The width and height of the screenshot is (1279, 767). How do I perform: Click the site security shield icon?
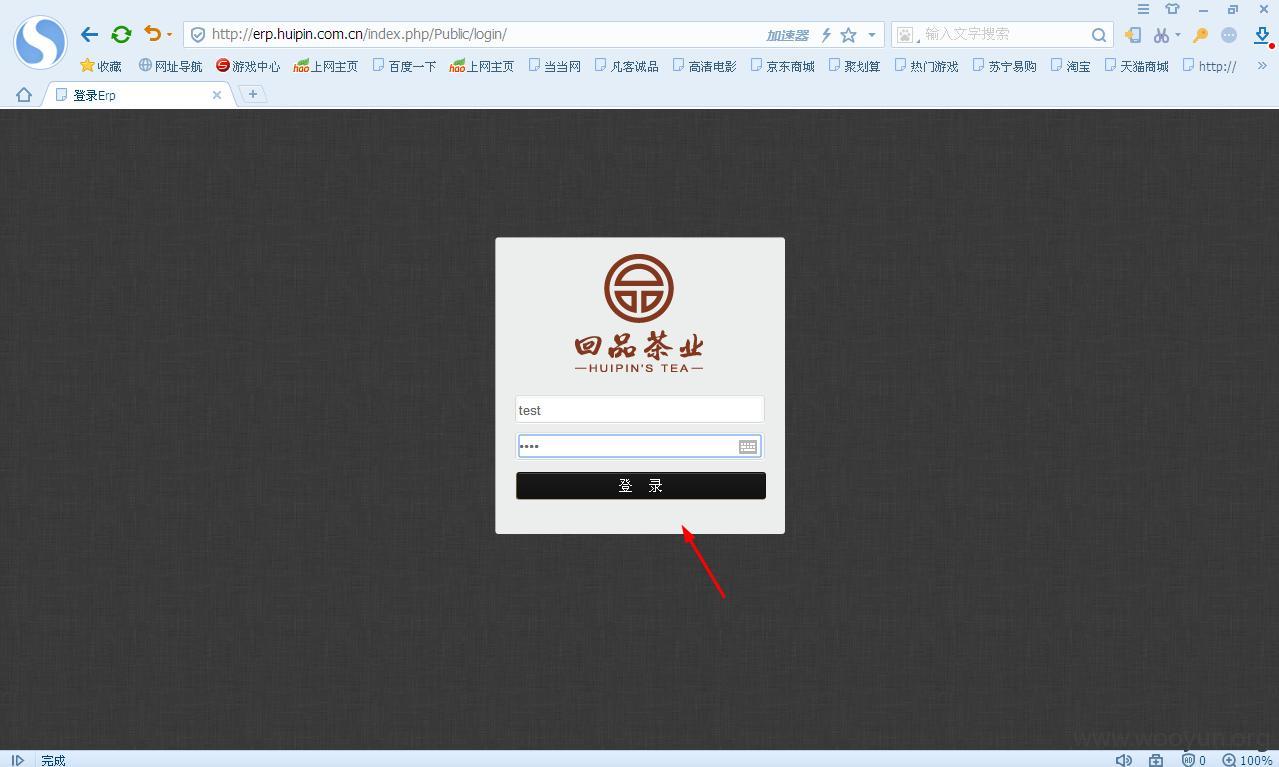click(x=198, y=34)
